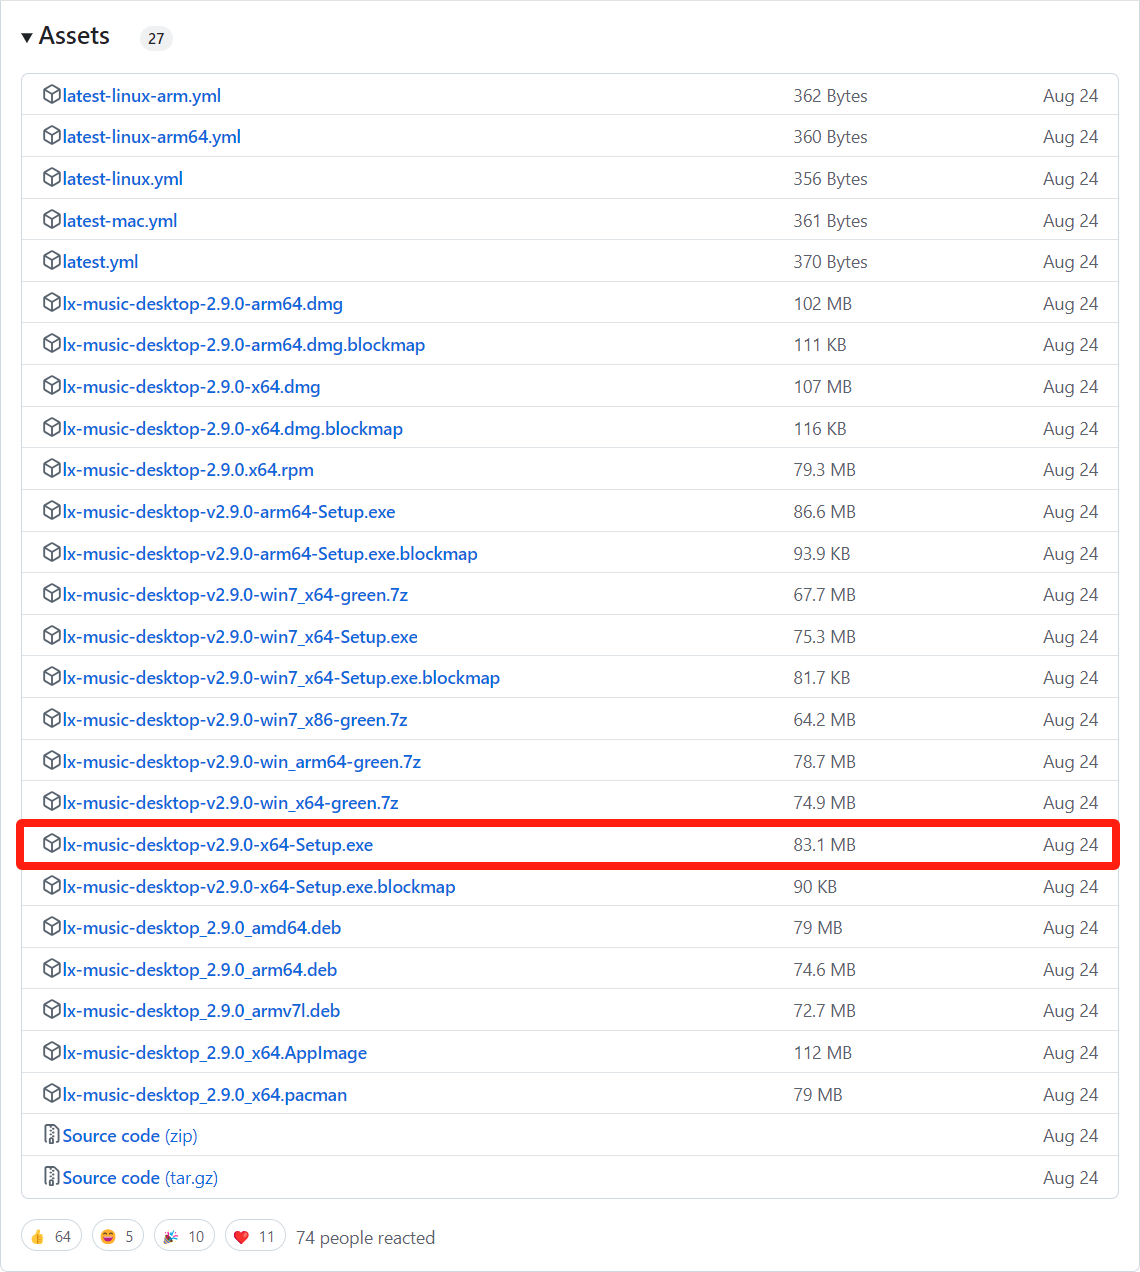Download lx-music-desktop-2.9.0.x64.rpm
This screenshot has width=1140, height=1272.
188,470
